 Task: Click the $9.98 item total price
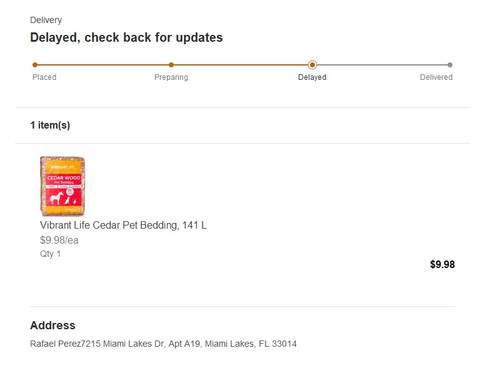pos(442,264)
